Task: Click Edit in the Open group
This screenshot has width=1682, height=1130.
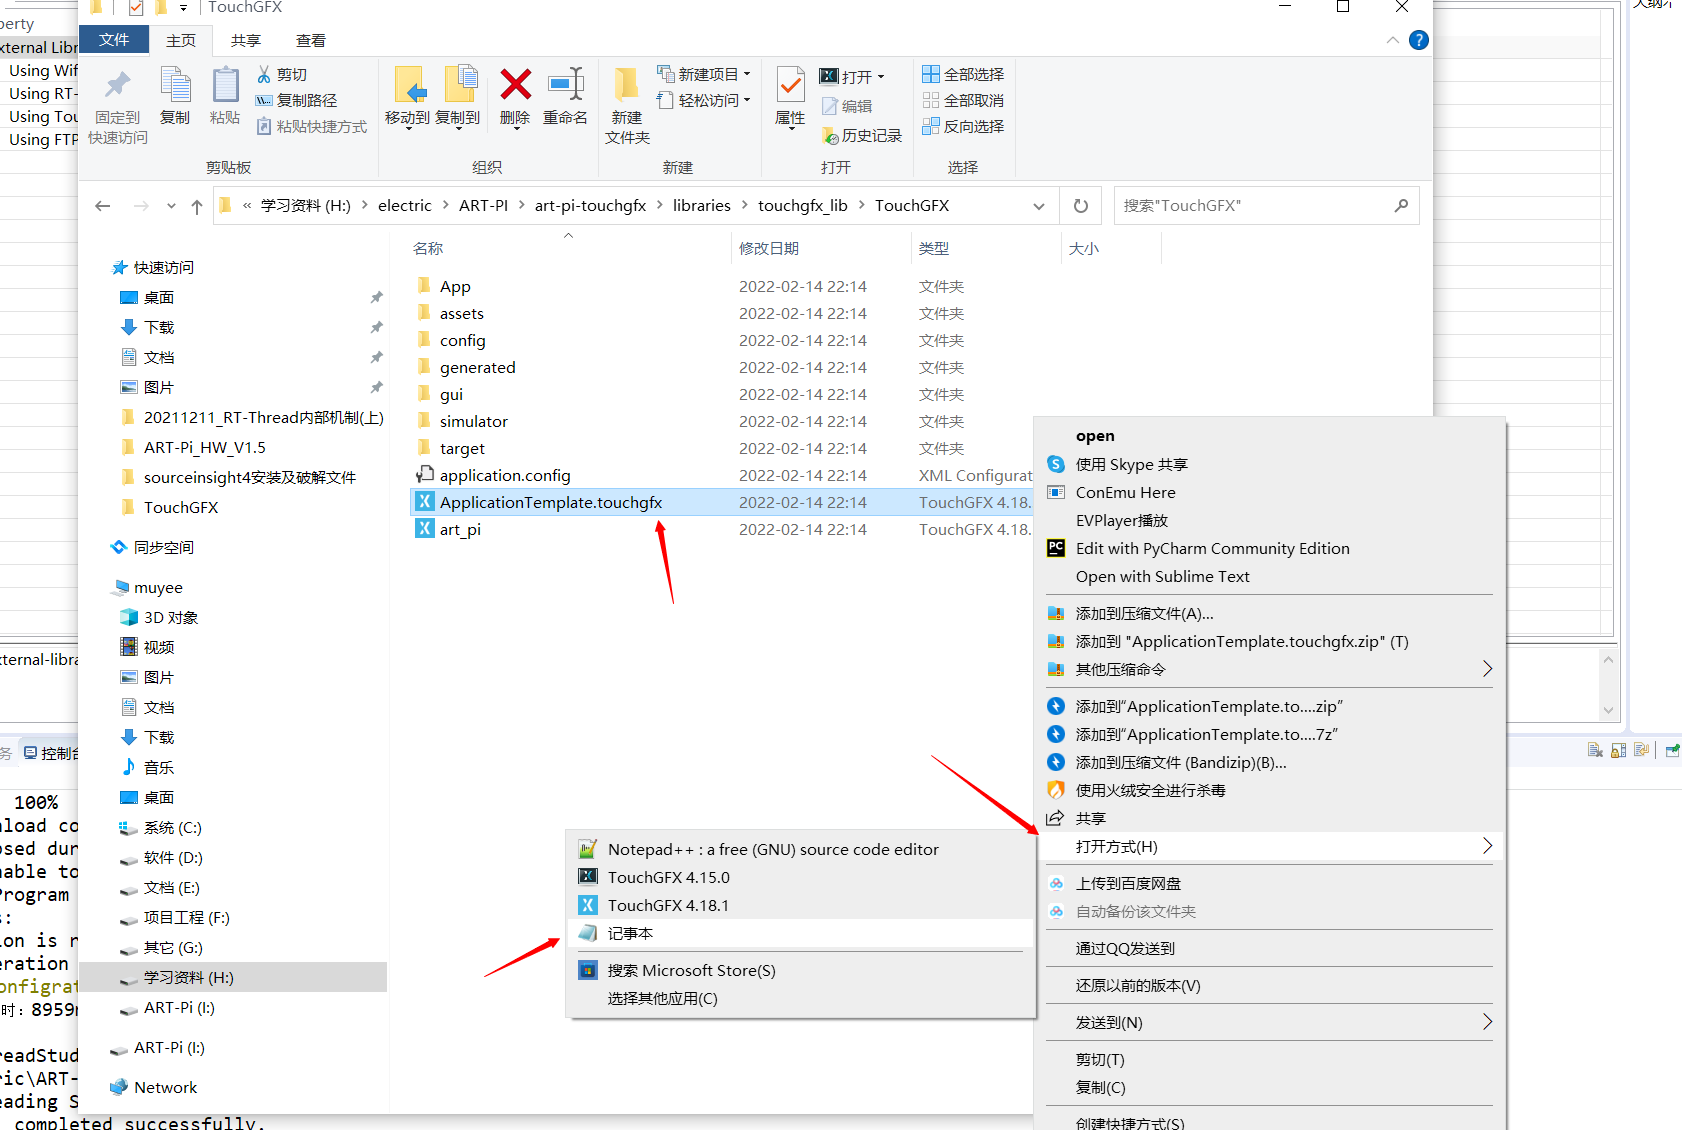Action: pos(846,107)
